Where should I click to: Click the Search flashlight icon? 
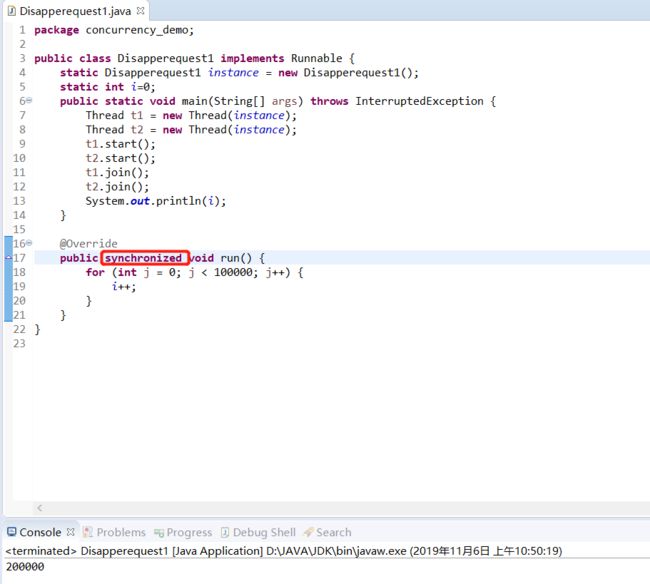pyautogui.click(x=308, y=532)
